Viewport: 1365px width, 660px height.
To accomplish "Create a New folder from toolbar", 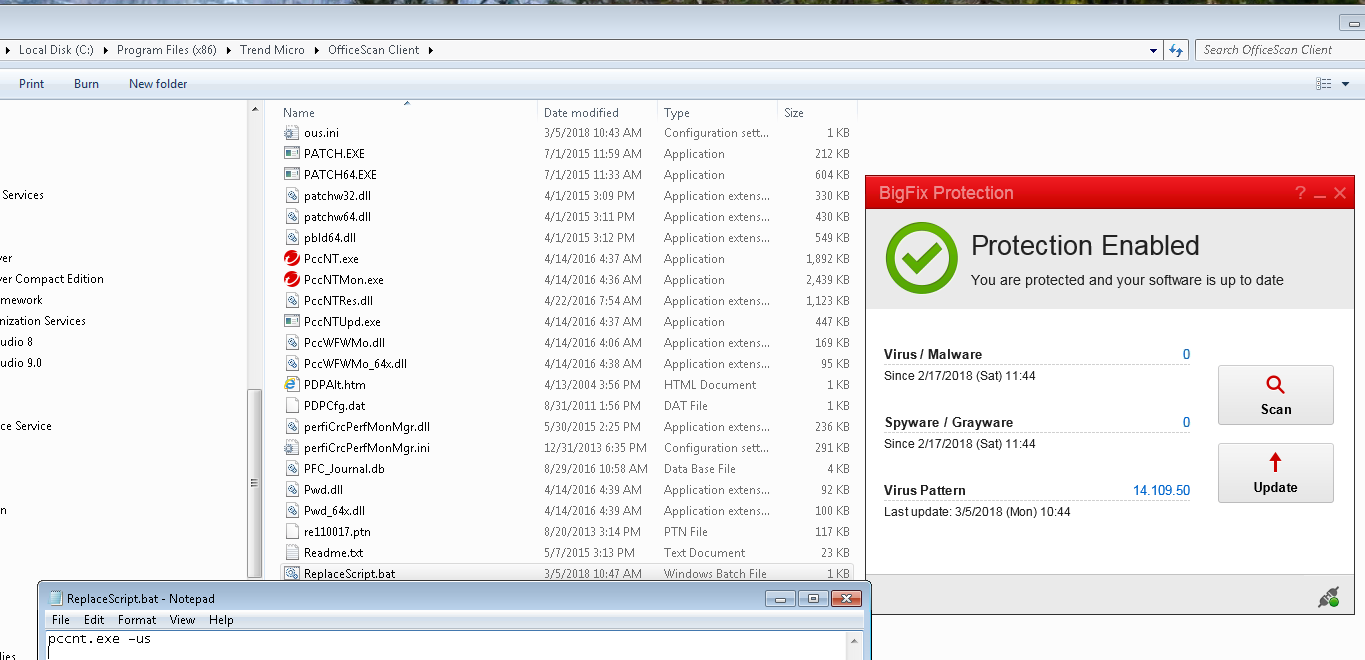I will (x=158, y=84).
